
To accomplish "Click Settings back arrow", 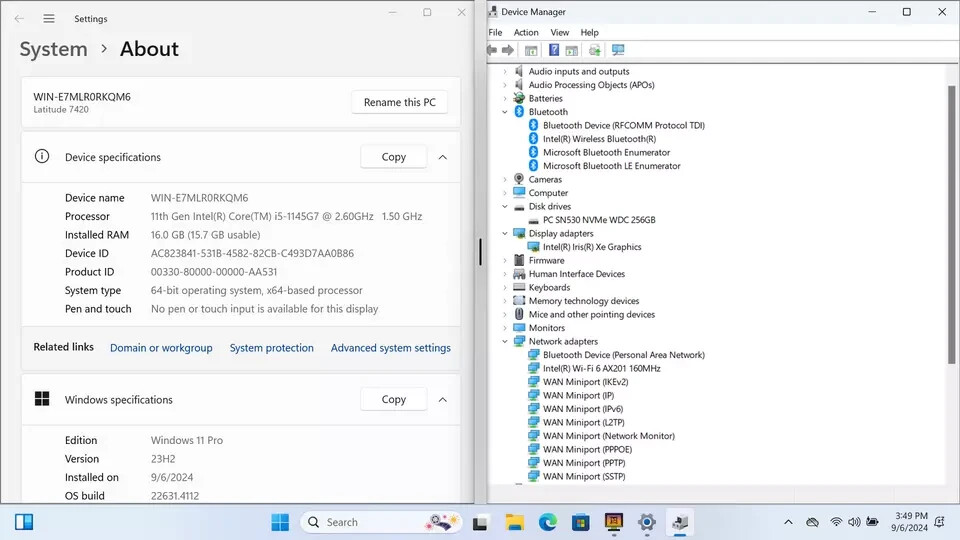I will 19,19.
